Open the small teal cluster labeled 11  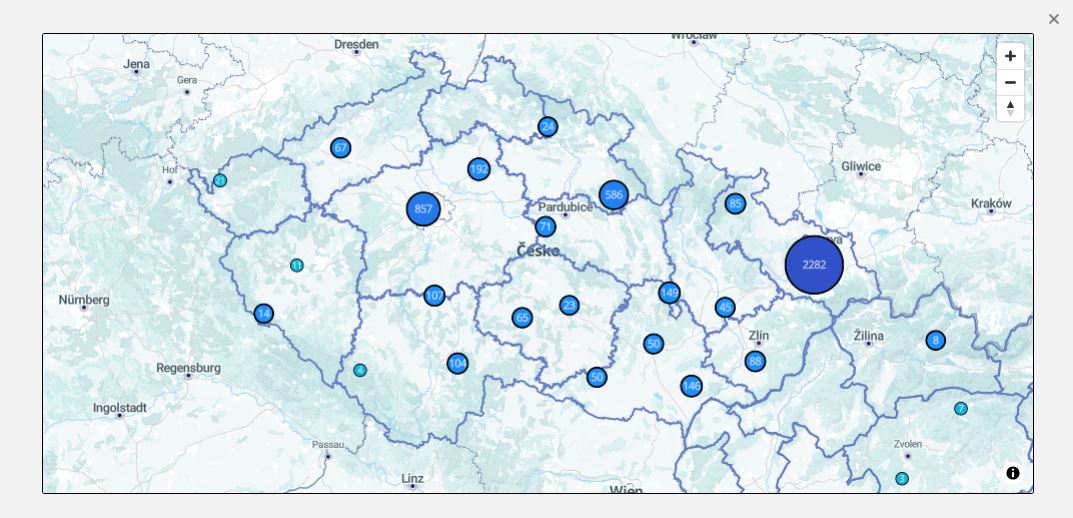pyautogui.click(x=297, y=265)
